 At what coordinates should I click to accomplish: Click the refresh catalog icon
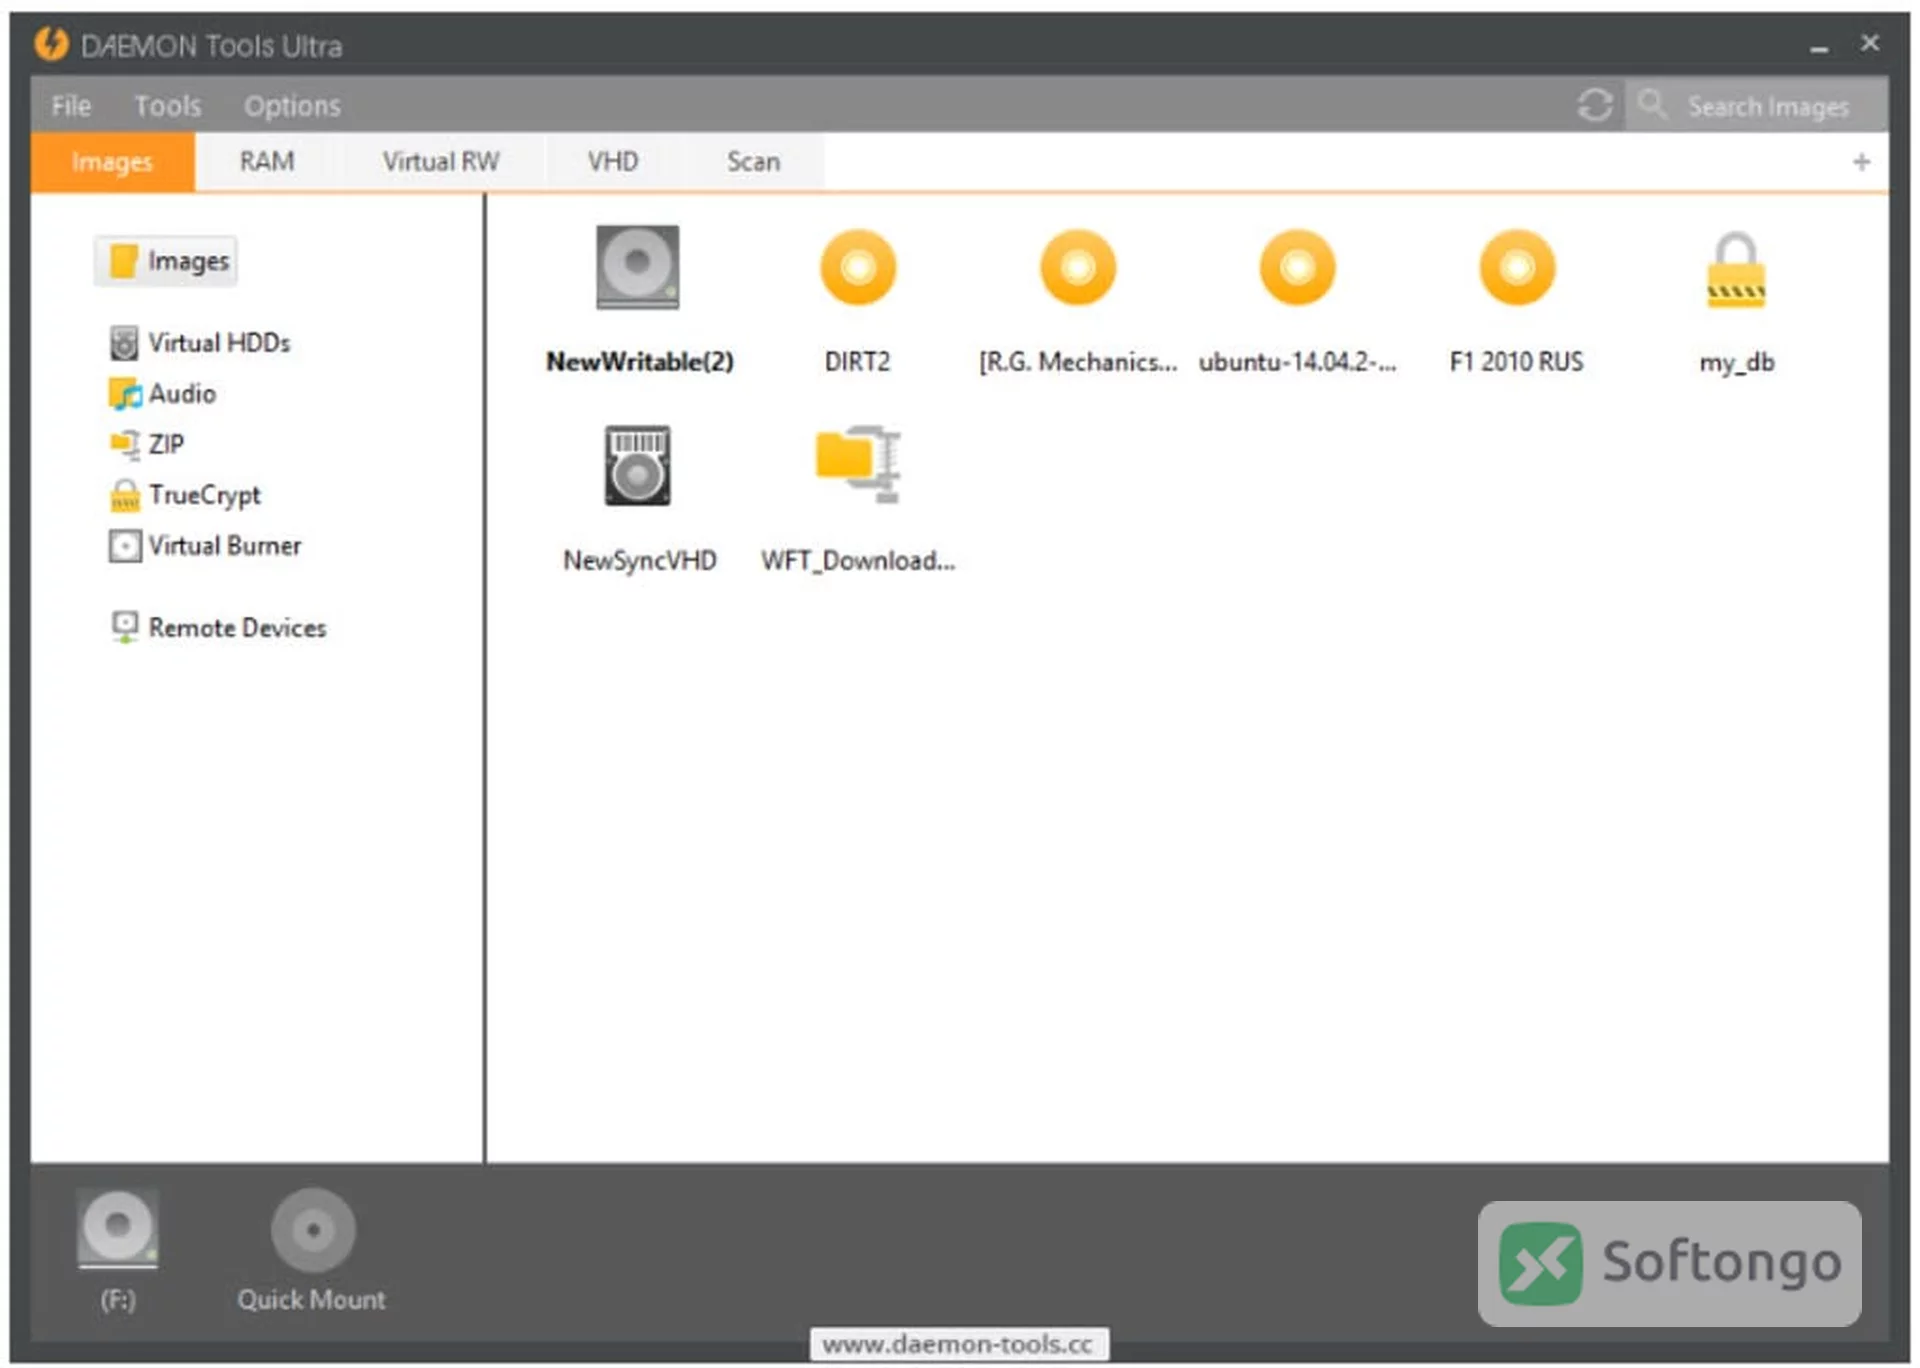1595,105
